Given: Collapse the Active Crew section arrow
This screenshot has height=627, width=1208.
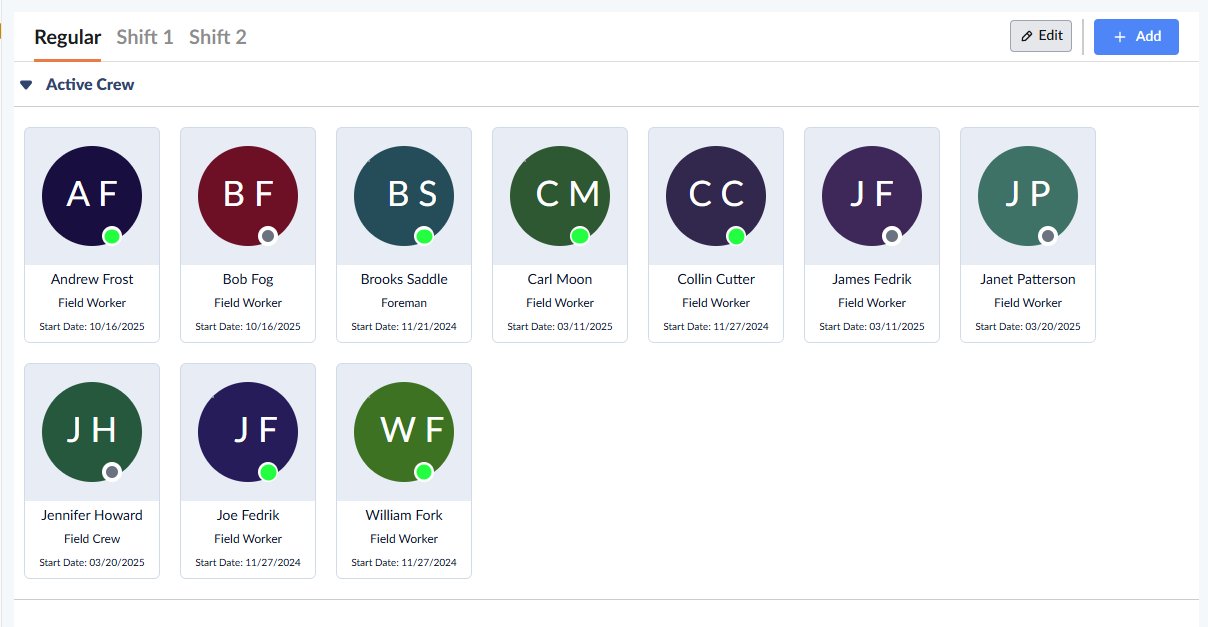Looking at the screenshot, I should pos(26,85).
